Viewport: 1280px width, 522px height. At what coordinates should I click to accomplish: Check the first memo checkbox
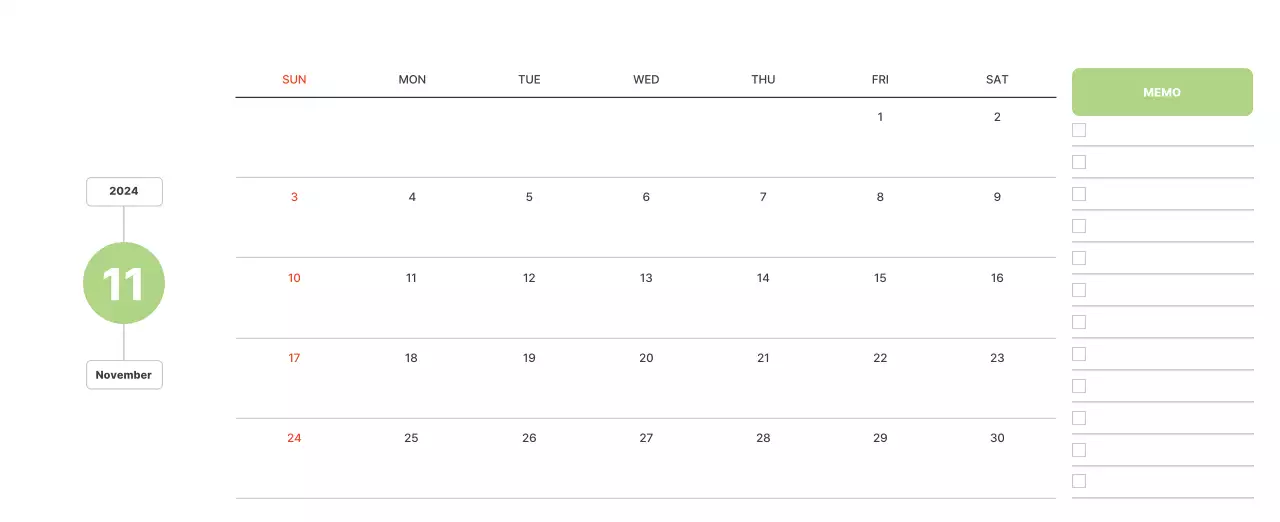(x=1079, y=130)
